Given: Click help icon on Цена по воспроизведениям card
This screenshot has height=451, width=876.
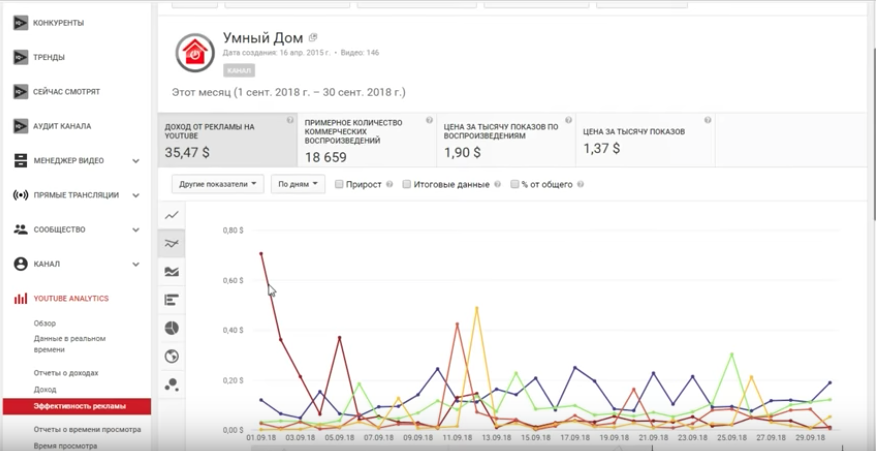Looking at the screenshot, I should pyautogui.click(x=569, y=120).
